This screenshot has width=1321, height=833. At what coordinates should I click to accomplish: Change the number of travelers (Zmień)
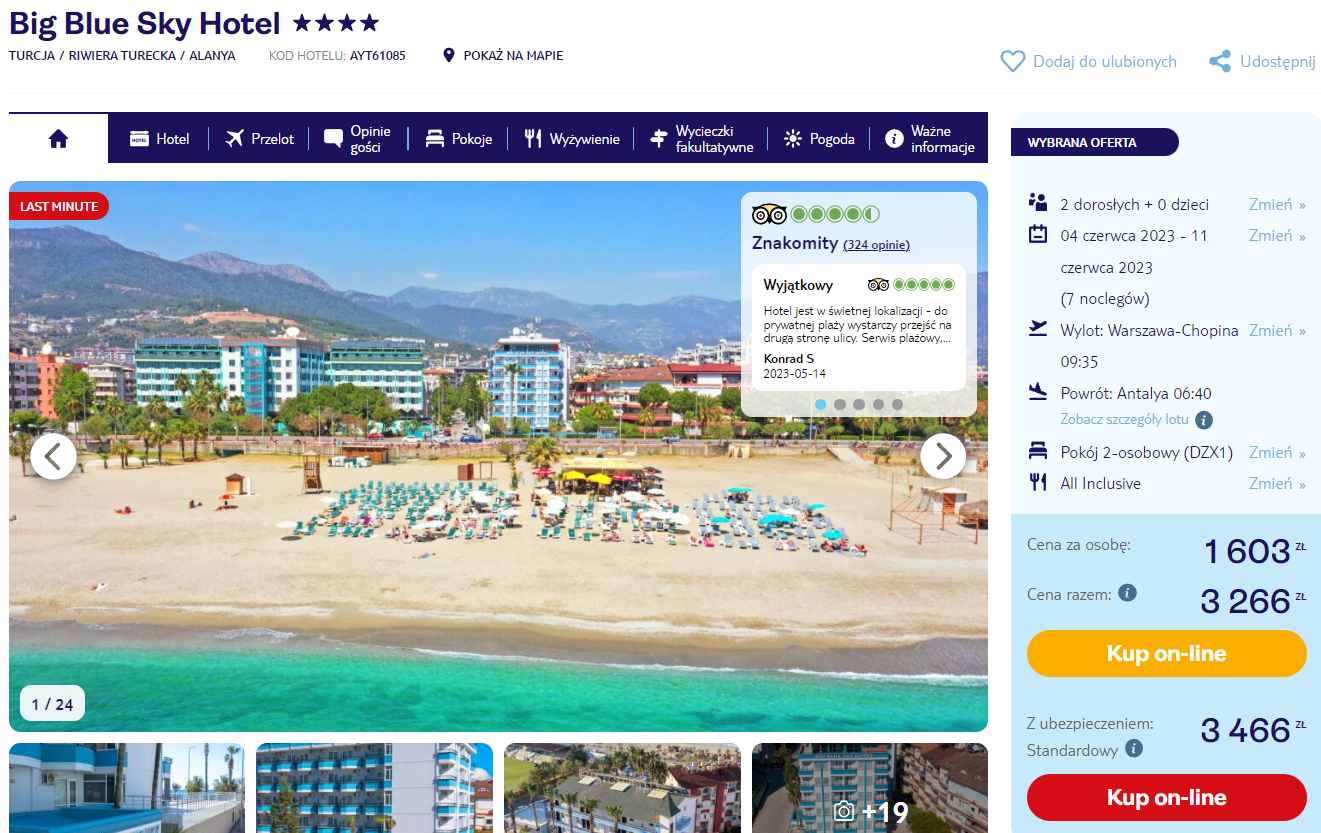[1277, 204]
